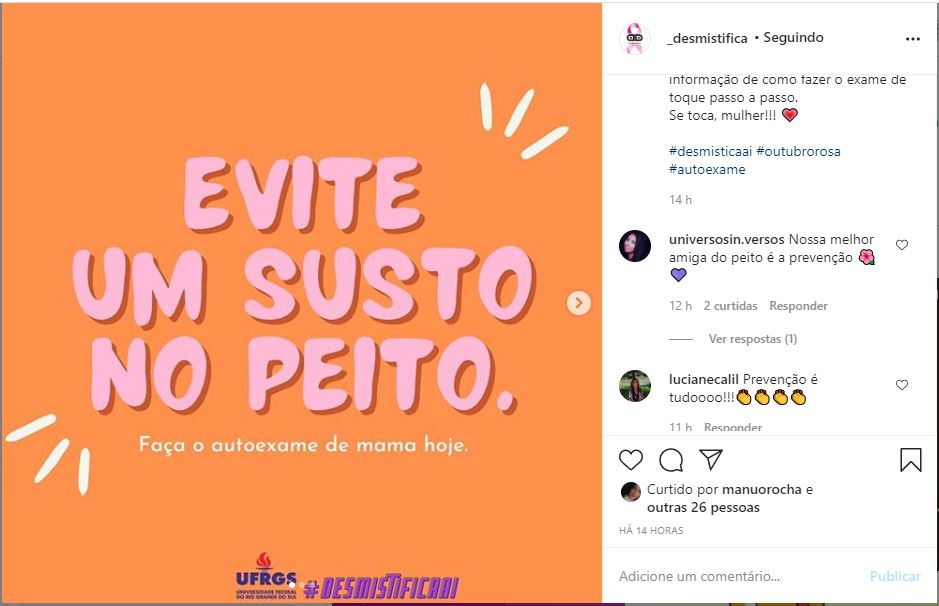Share post with paper plane icon

[711, 459]
